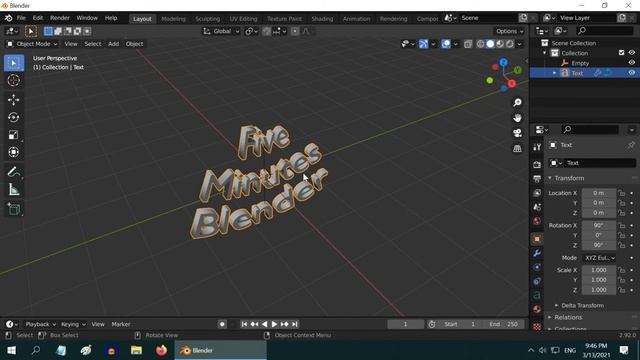Uncheck the Collection exclude checkbox
Screen dimensions: 640x360
pyautogui.click(x=621, y=53)
